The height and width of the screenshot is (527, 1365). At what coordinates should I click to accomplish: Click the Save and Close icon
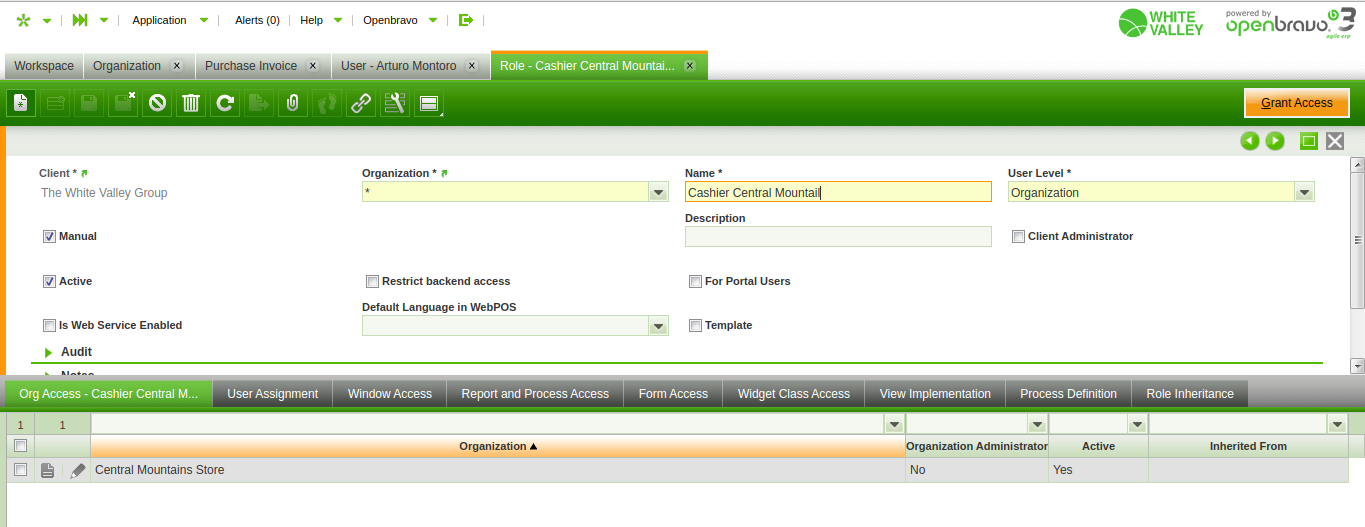coord(123,102)
